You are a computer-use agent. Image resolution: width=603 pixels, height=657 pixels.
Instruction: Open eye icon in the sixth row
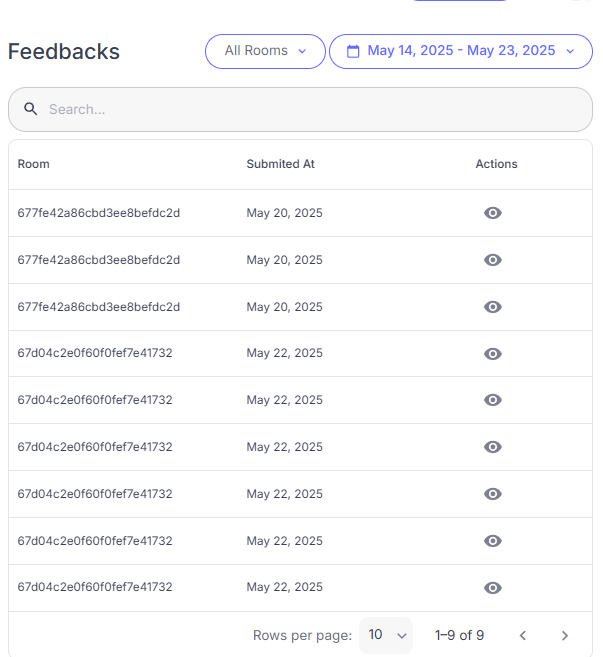click(492, 447)
